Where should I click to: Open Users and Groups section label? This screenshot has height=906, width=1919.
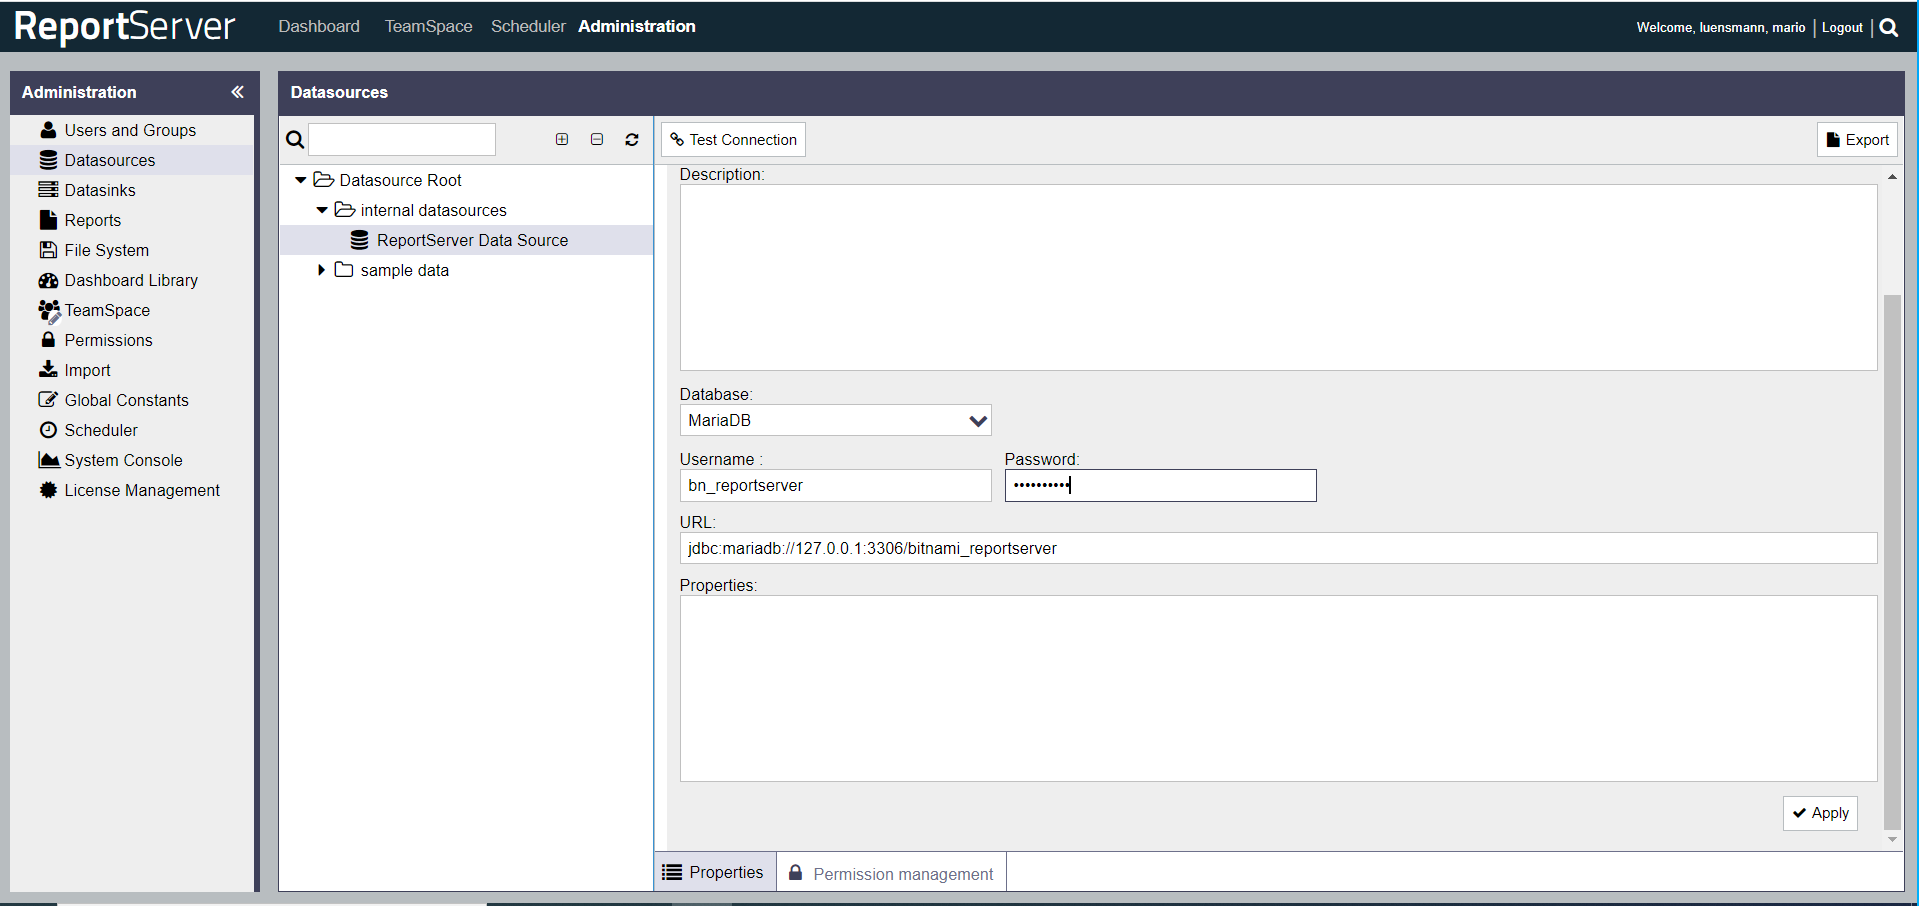click(x=130, y=130)
